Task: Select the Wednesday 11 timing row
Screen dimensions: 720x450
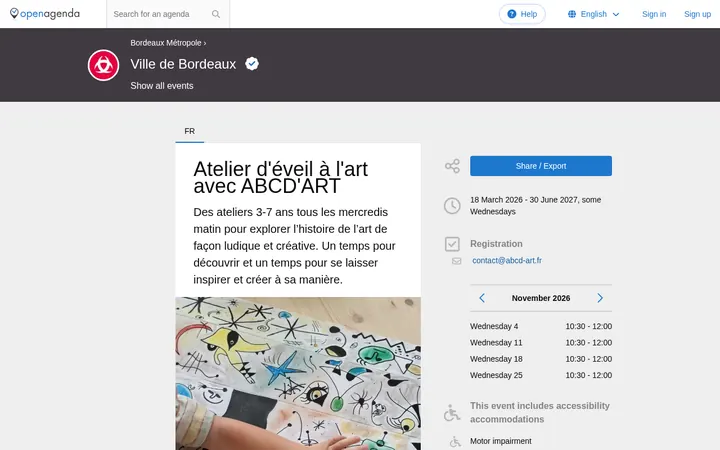Action: (x=541, y=343)
